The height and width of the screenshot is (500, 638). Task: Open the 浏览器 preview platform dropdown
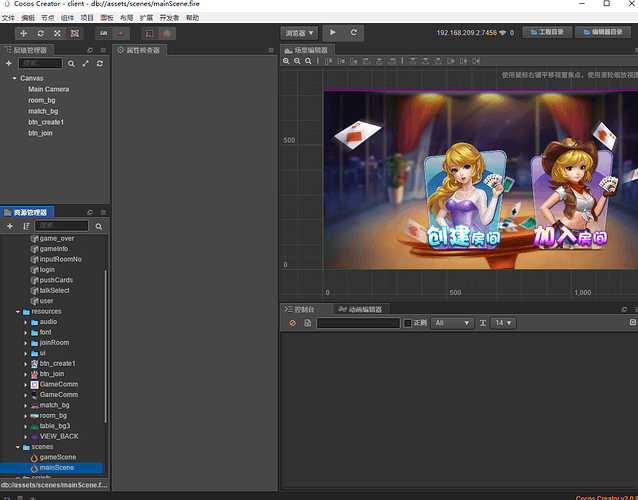pos(299,33)
